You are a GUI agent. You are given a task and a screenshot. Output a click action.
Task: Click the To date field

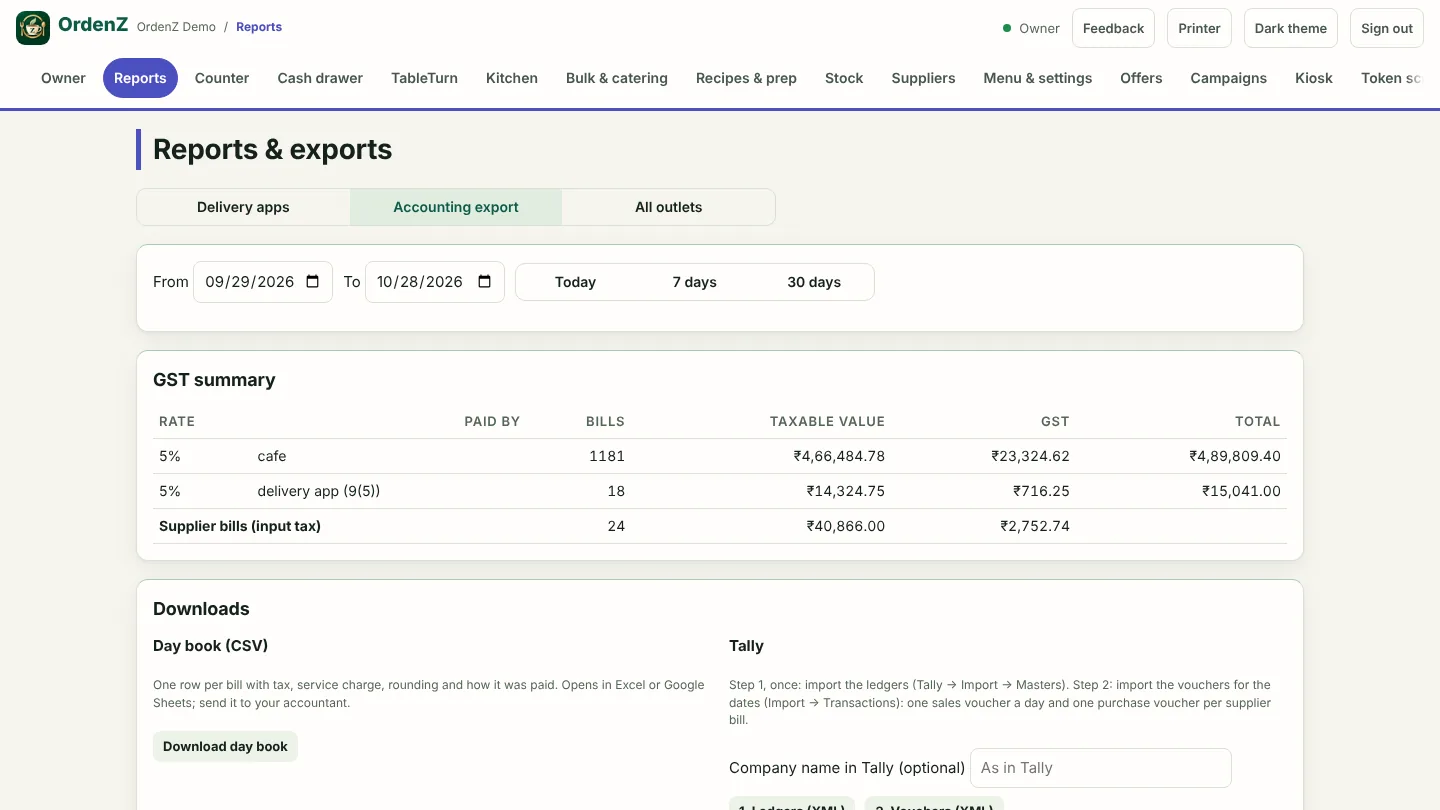coord(435,282)
